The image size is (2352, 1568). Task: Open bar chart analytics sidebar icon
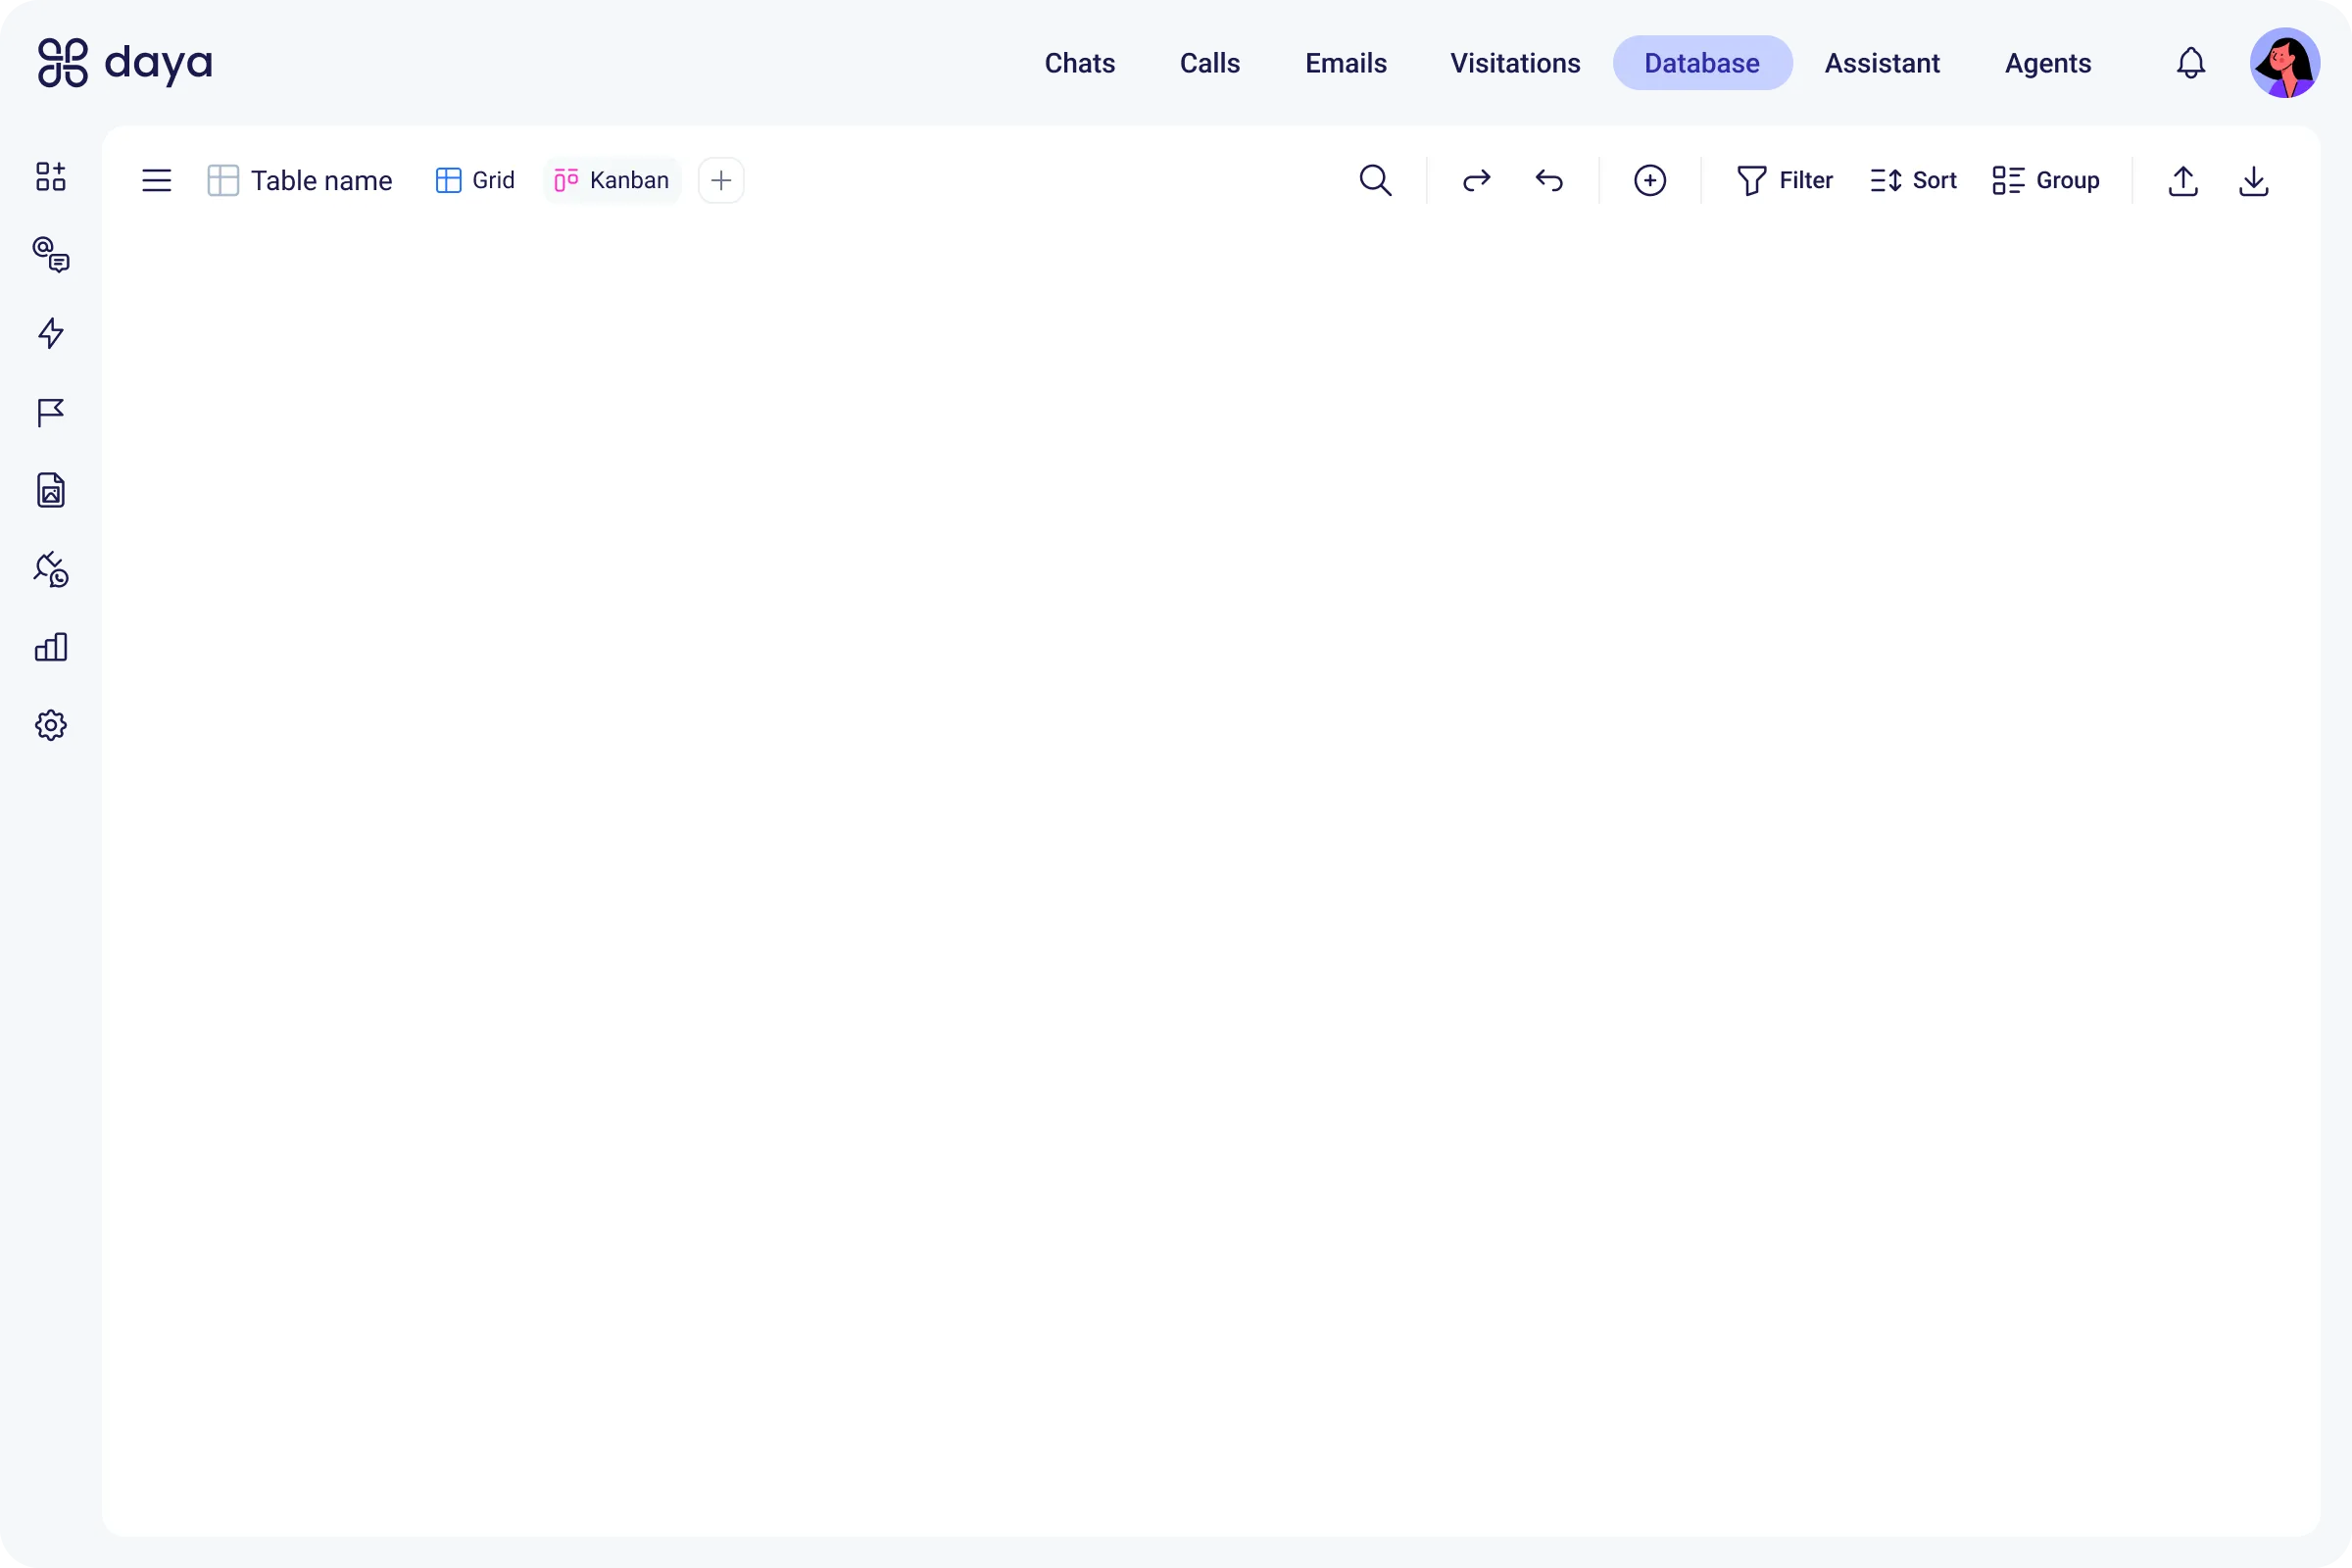pyautogui.click(x=51, y=648)
